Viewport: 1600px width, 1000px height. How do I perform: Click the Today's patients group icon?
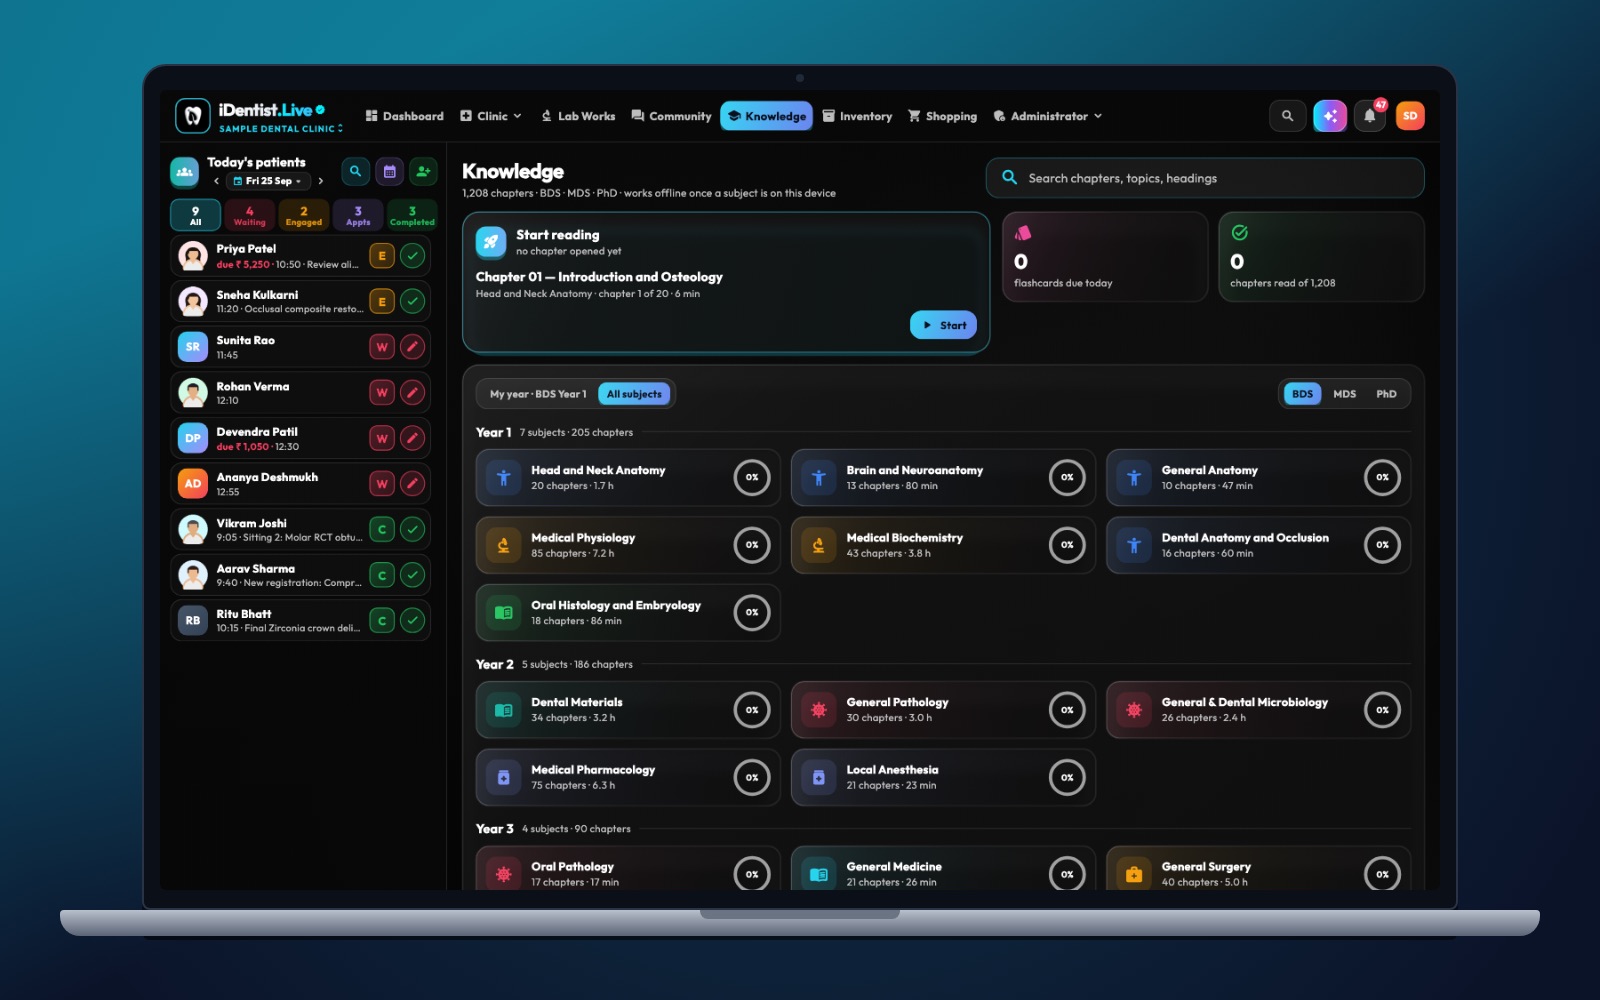tap(185, 172)
